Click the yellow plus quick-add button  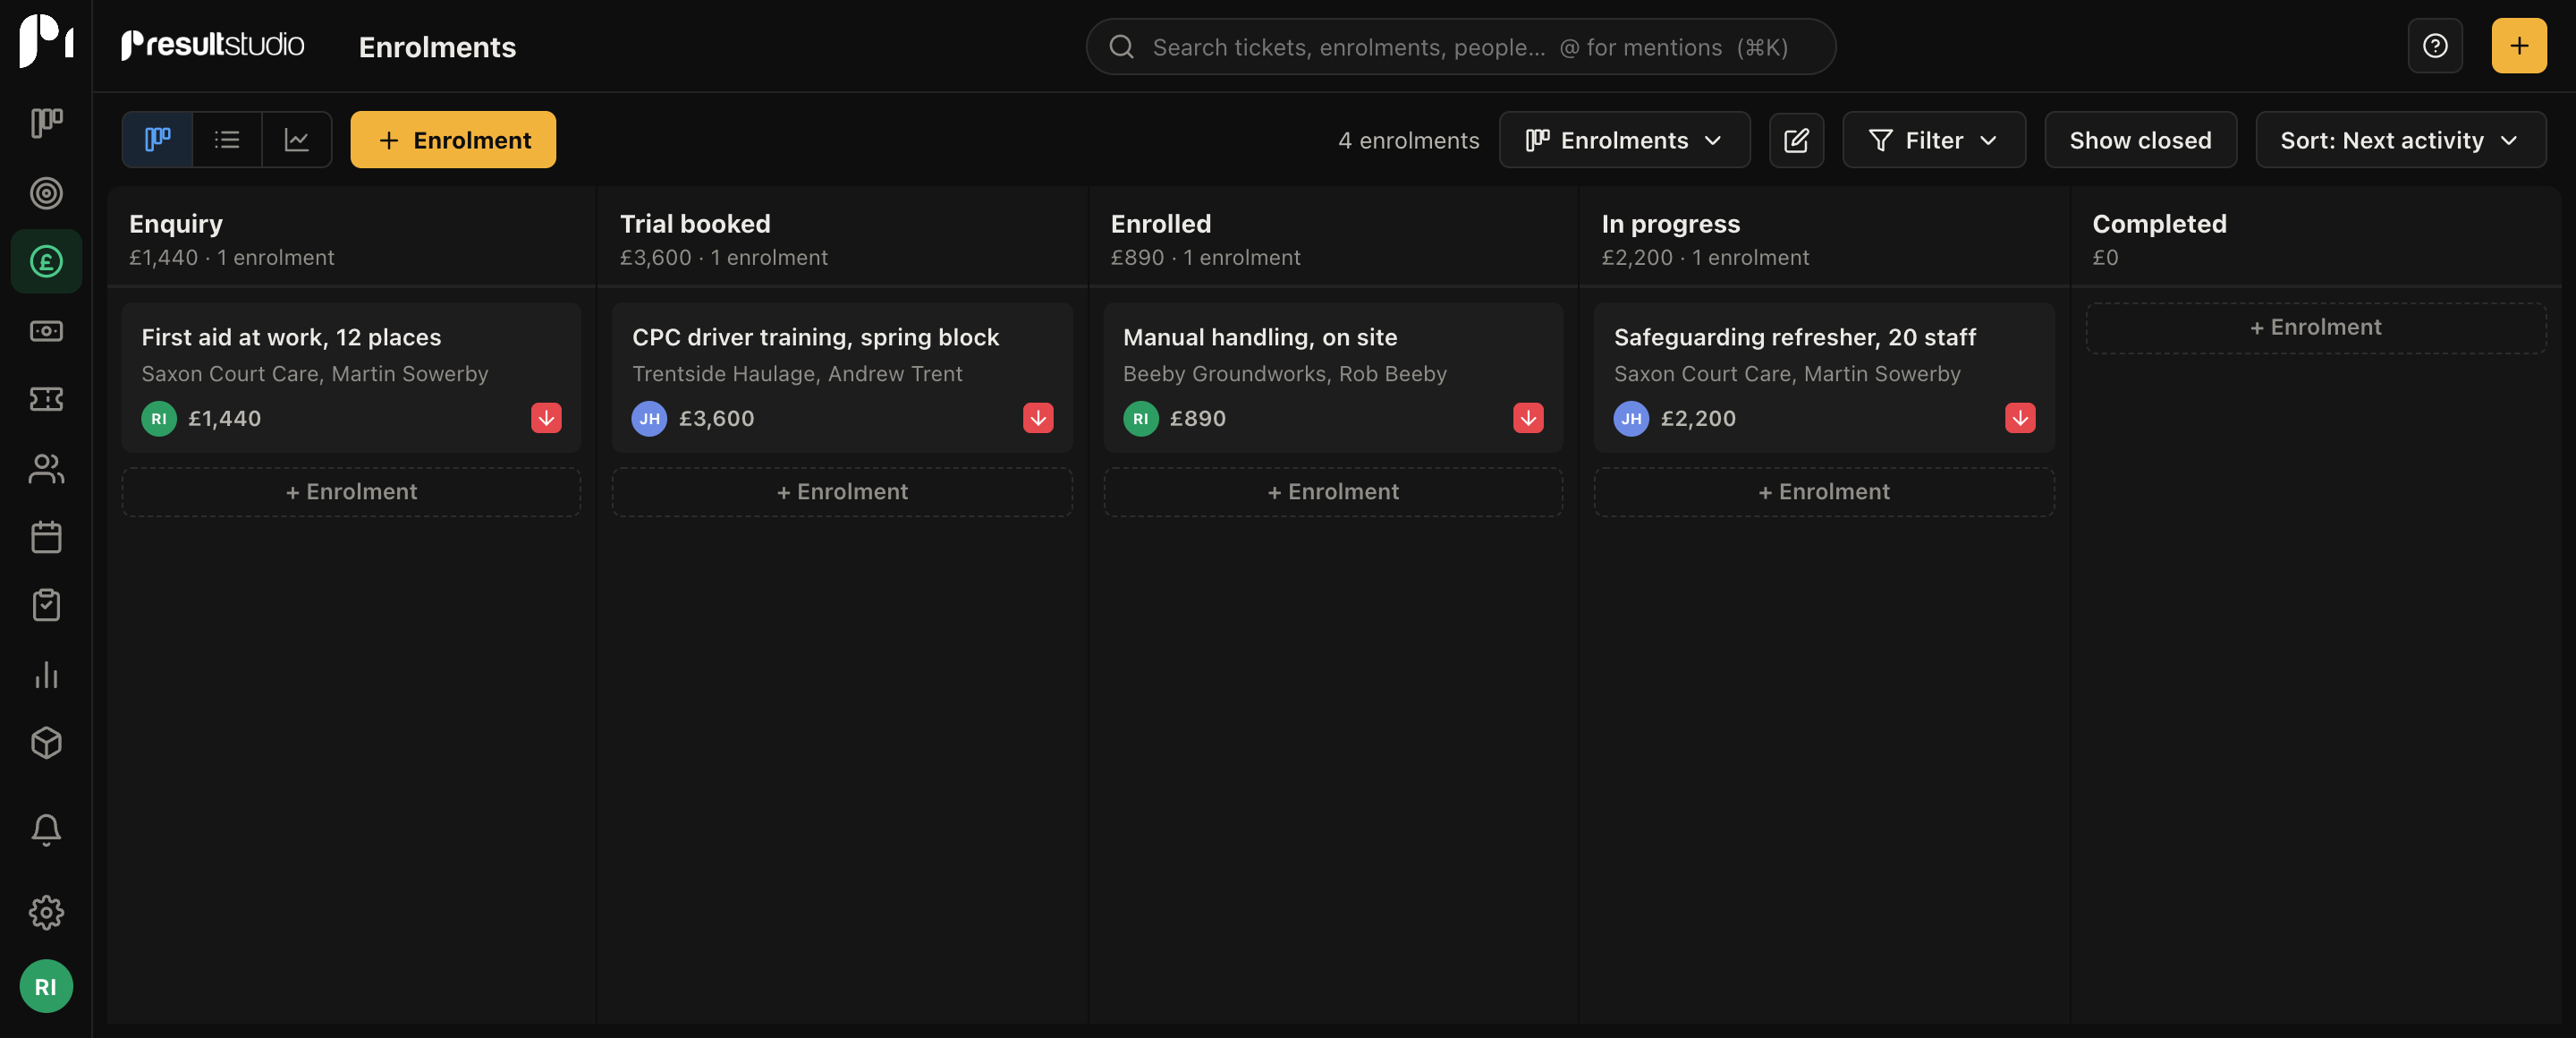click(2519, 46)
